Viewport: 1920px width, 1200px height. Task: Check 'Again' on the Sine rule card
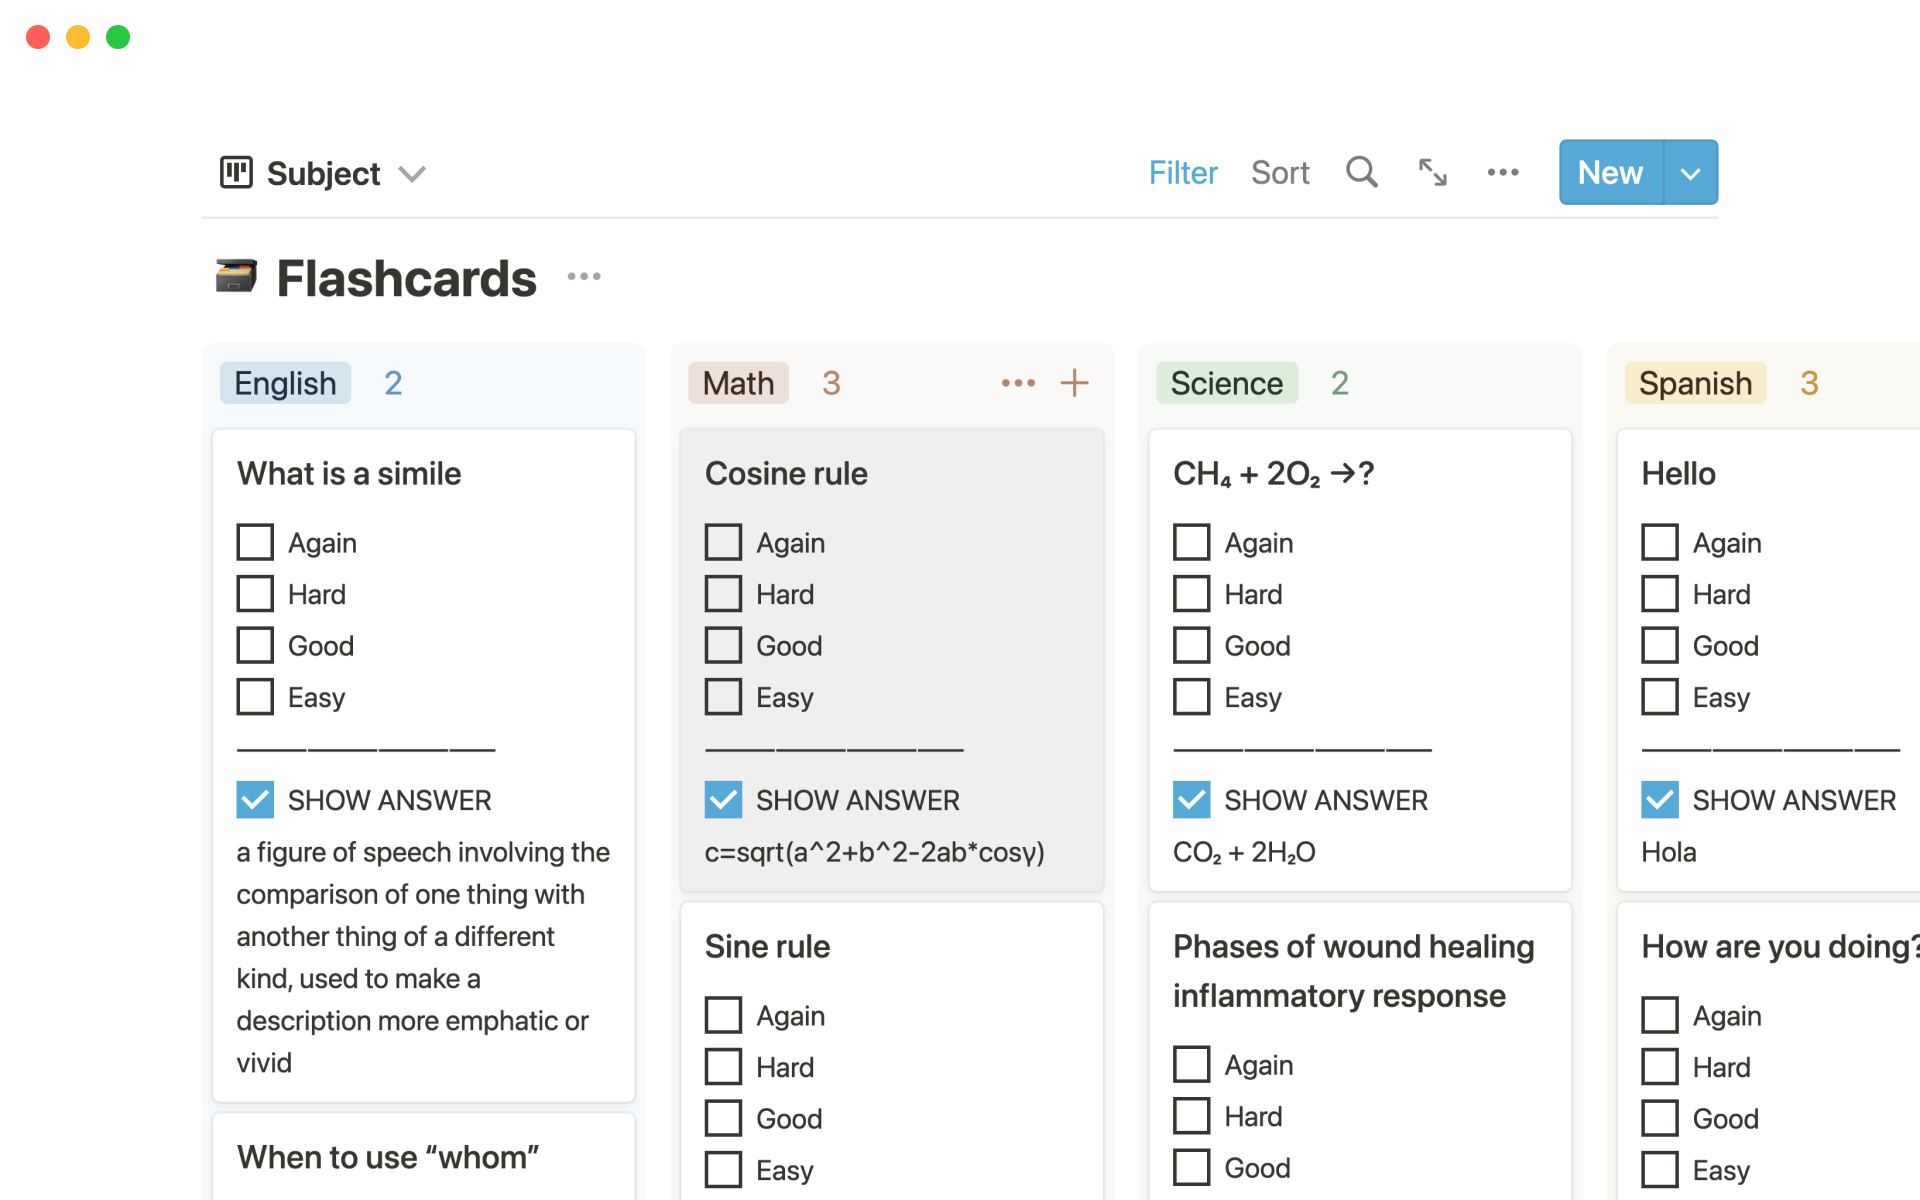723,1014
